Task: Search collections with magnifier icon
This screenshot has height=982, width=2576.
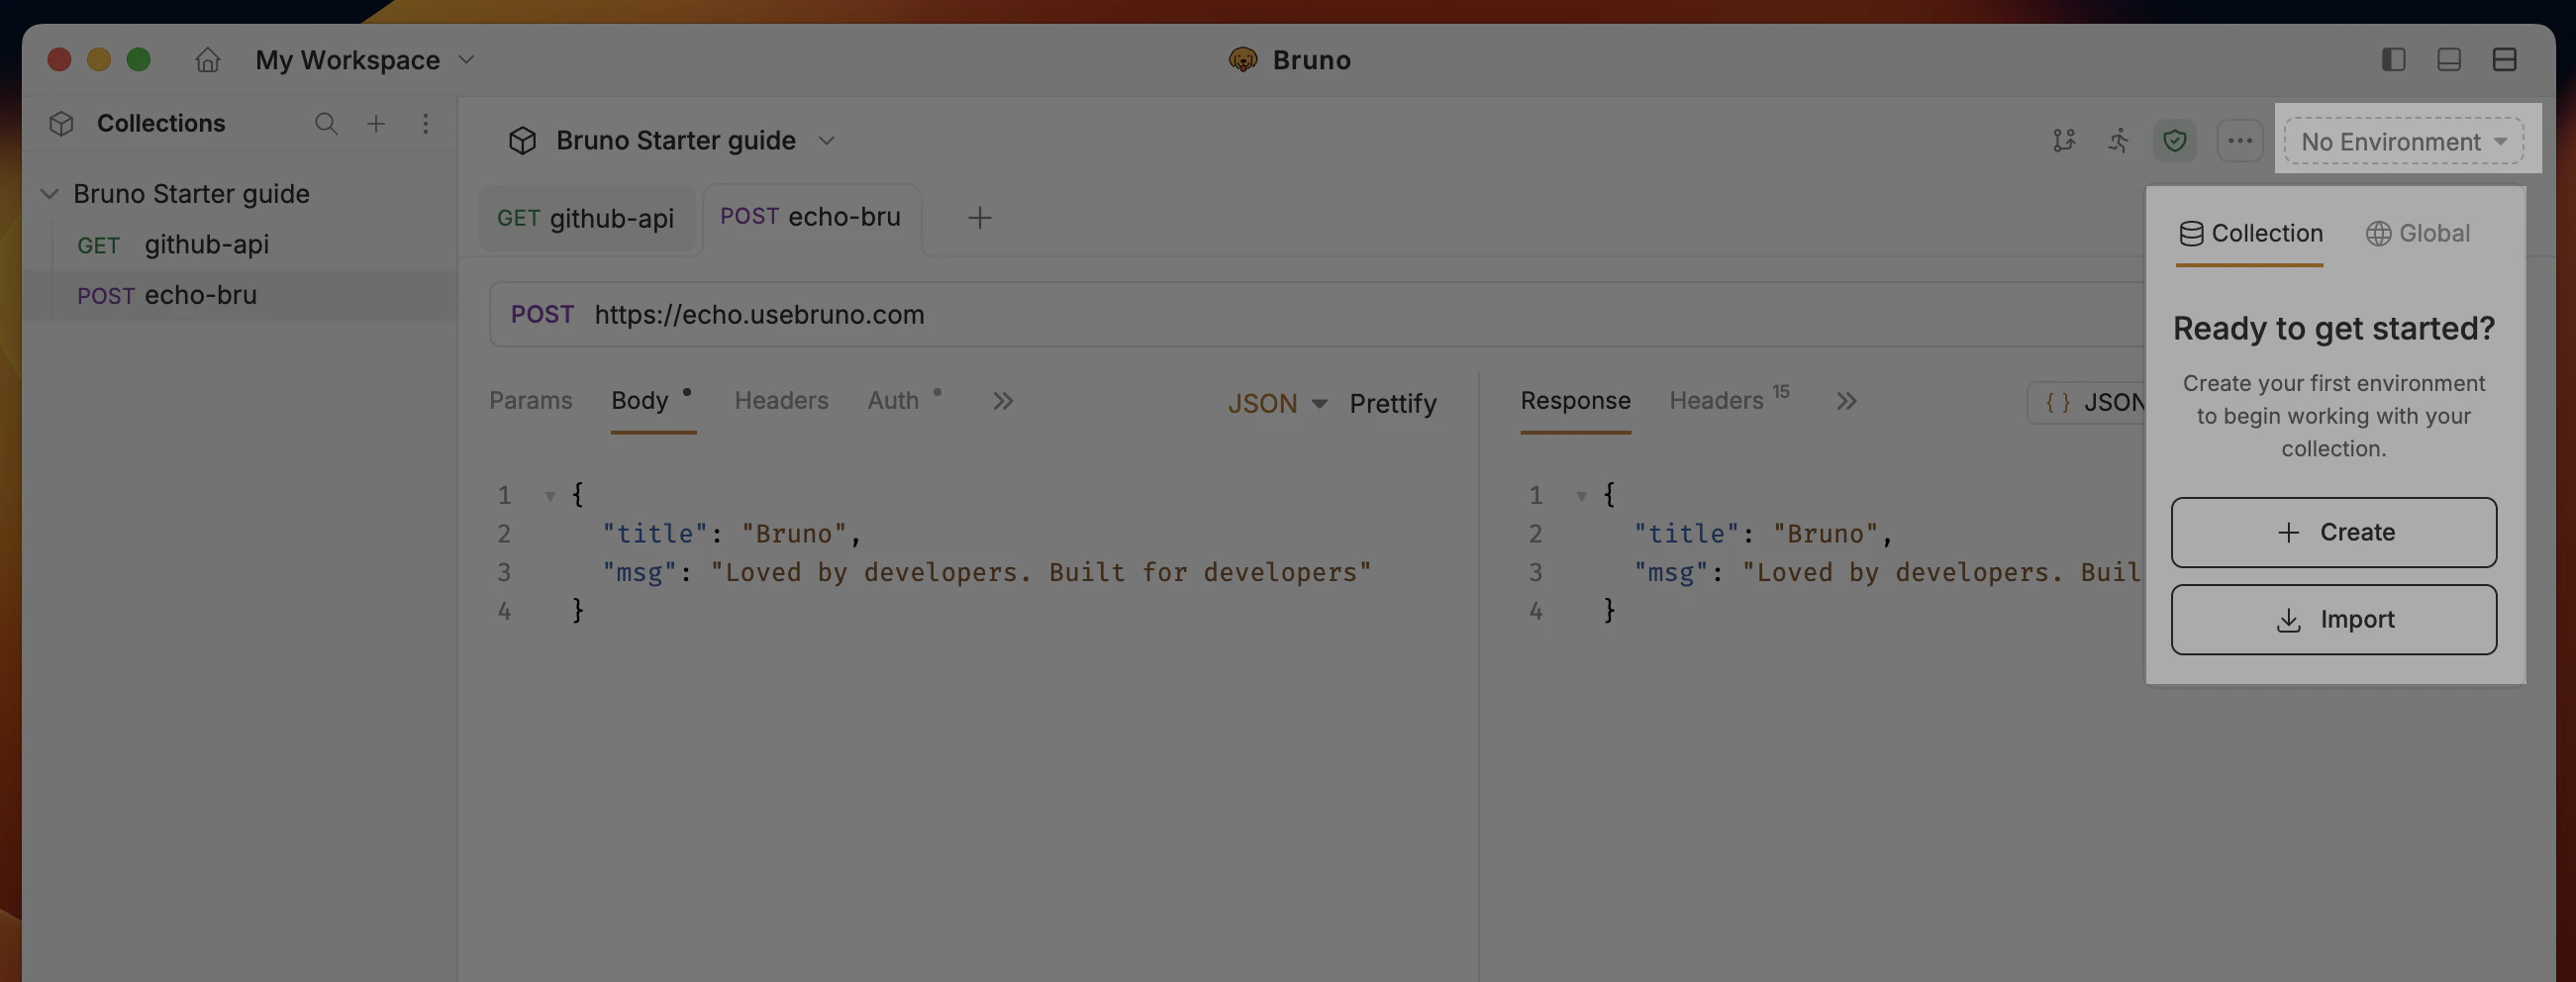Action: 326,123
